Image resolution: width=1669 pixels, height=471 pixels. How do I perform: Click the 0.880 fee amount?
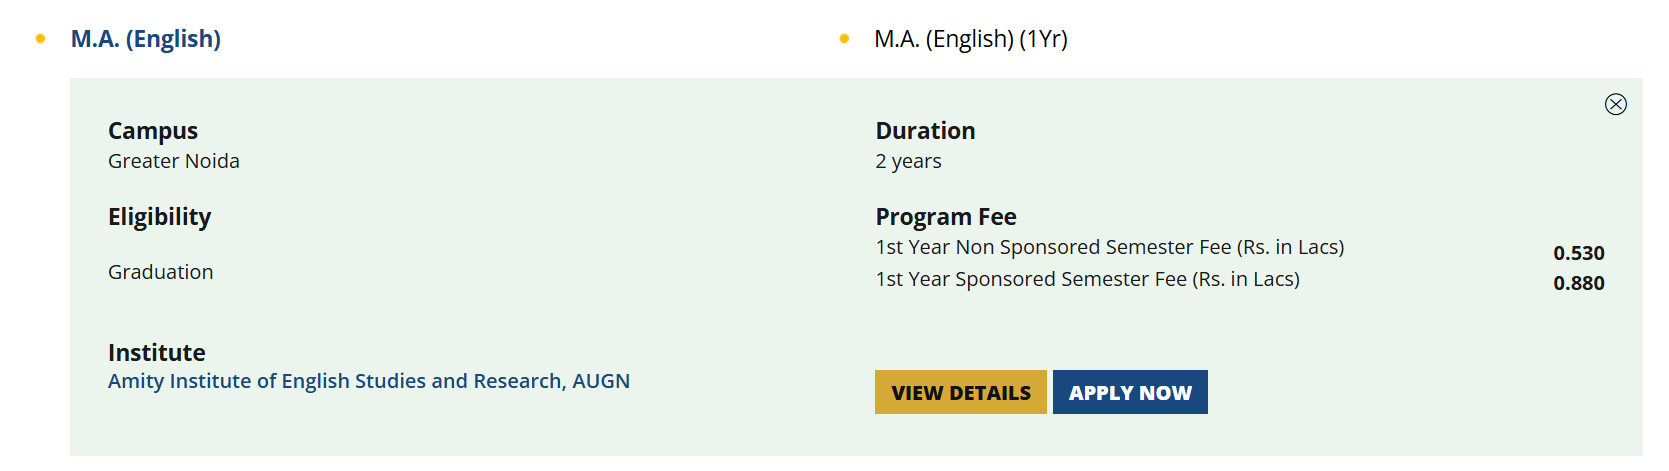[1578, 283]
